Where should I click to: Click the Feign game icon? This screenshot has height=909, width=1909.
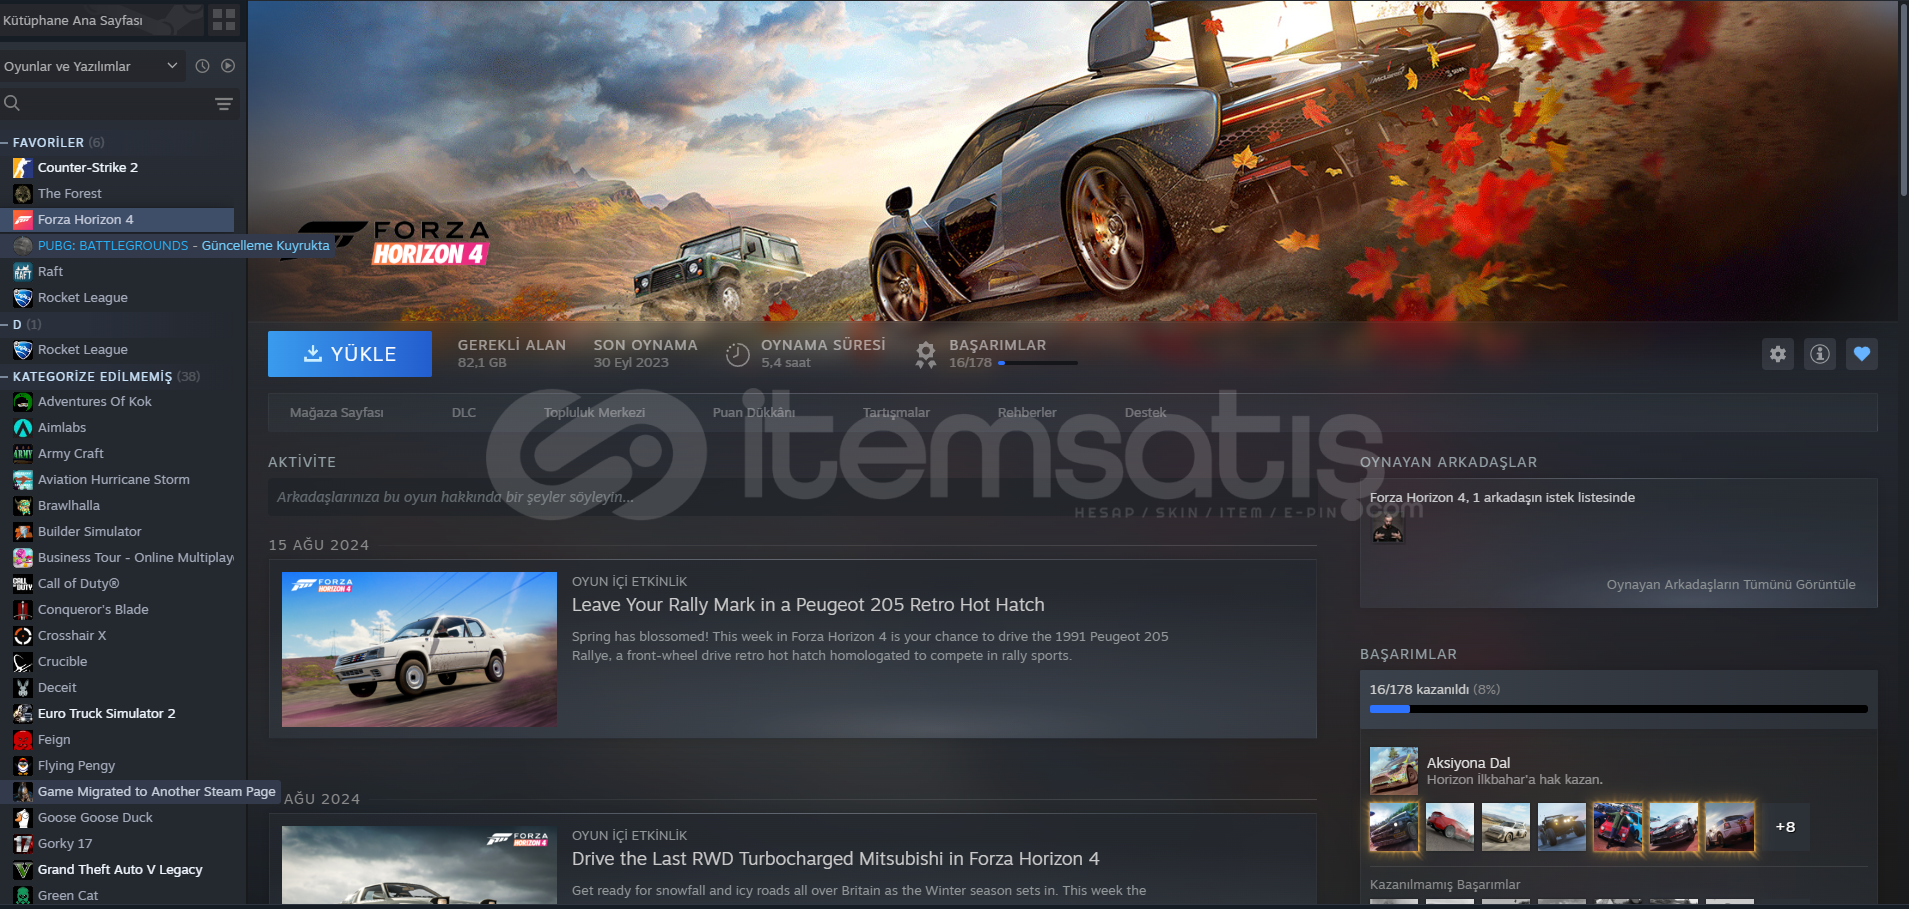[x=23, y=740]
